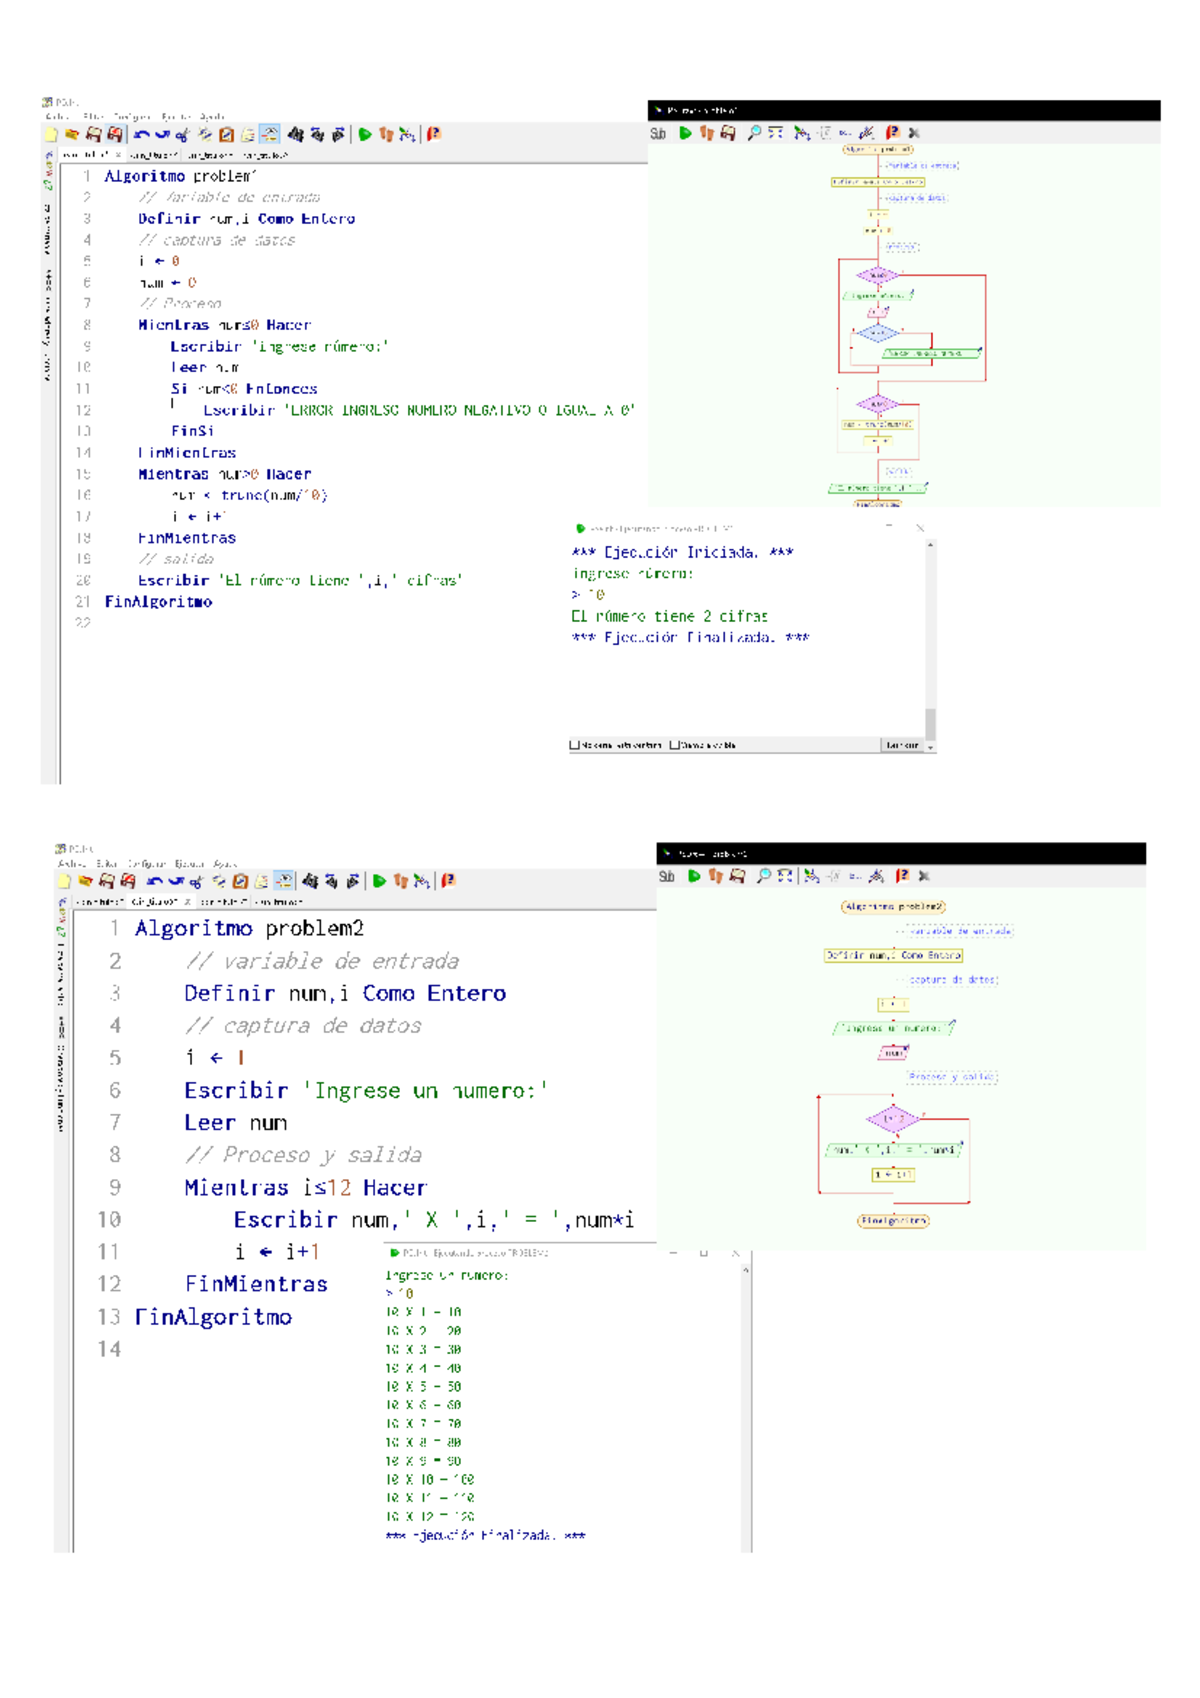The width and height of the screenshot is (1200, 1698).
Task: Click the Sub button in the top flowchart toolbar
Action: pos(658,133)
